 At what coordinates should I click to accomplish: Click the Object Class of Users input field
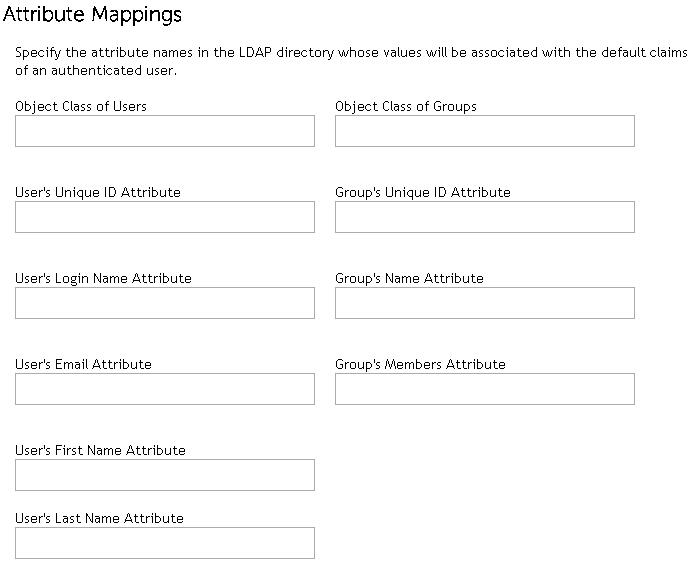point(165,131)
